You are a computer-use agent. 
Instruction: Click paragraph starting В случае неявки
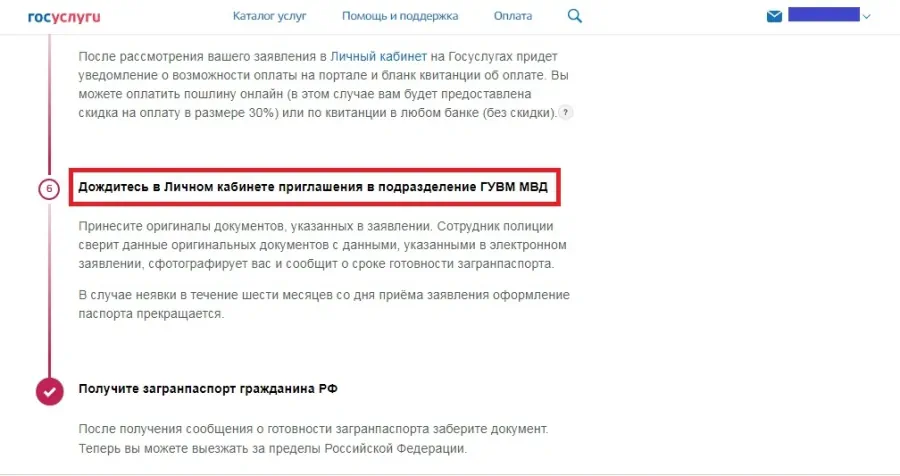click(x=324, y=304)
